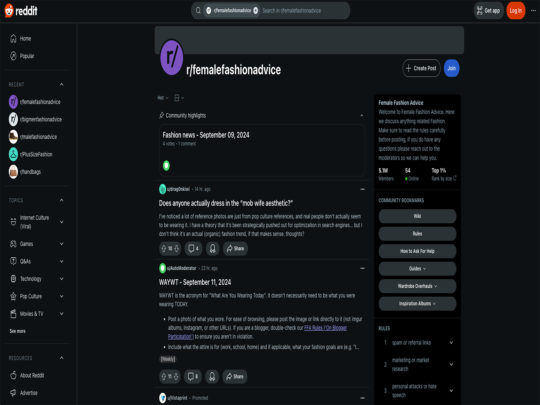Open the Guides bookmark dropdown

(x=417, y=269)
